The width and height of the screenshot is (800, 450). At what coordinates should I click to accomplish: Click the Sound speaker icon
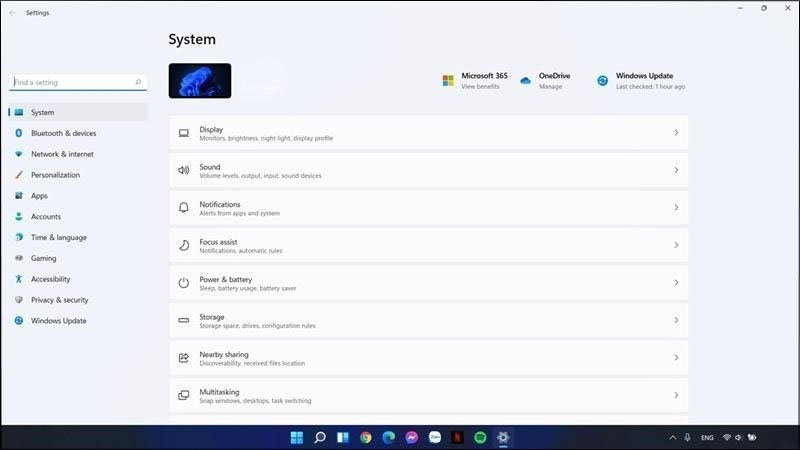pyautogui.click(x=183, y=170)
